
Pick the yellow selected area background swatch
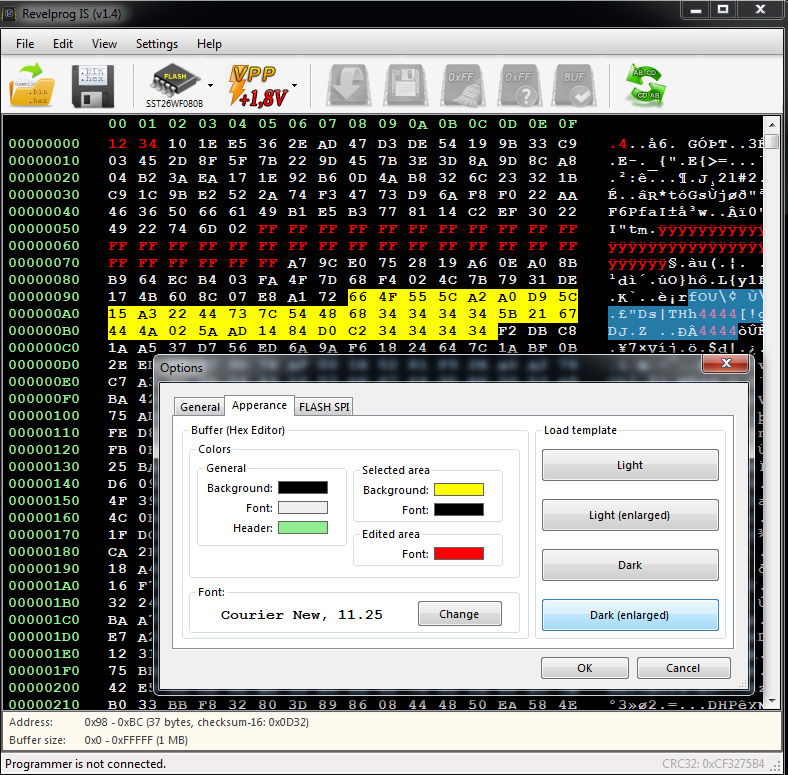point(458,490)
